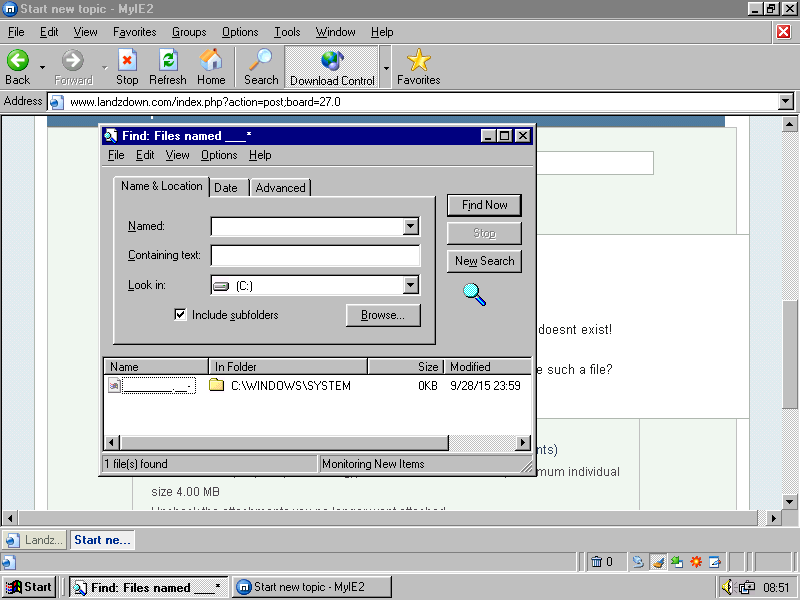Click the Back navigation icon
This screenshot has width=800, height=600.
[x=18, y=61]
